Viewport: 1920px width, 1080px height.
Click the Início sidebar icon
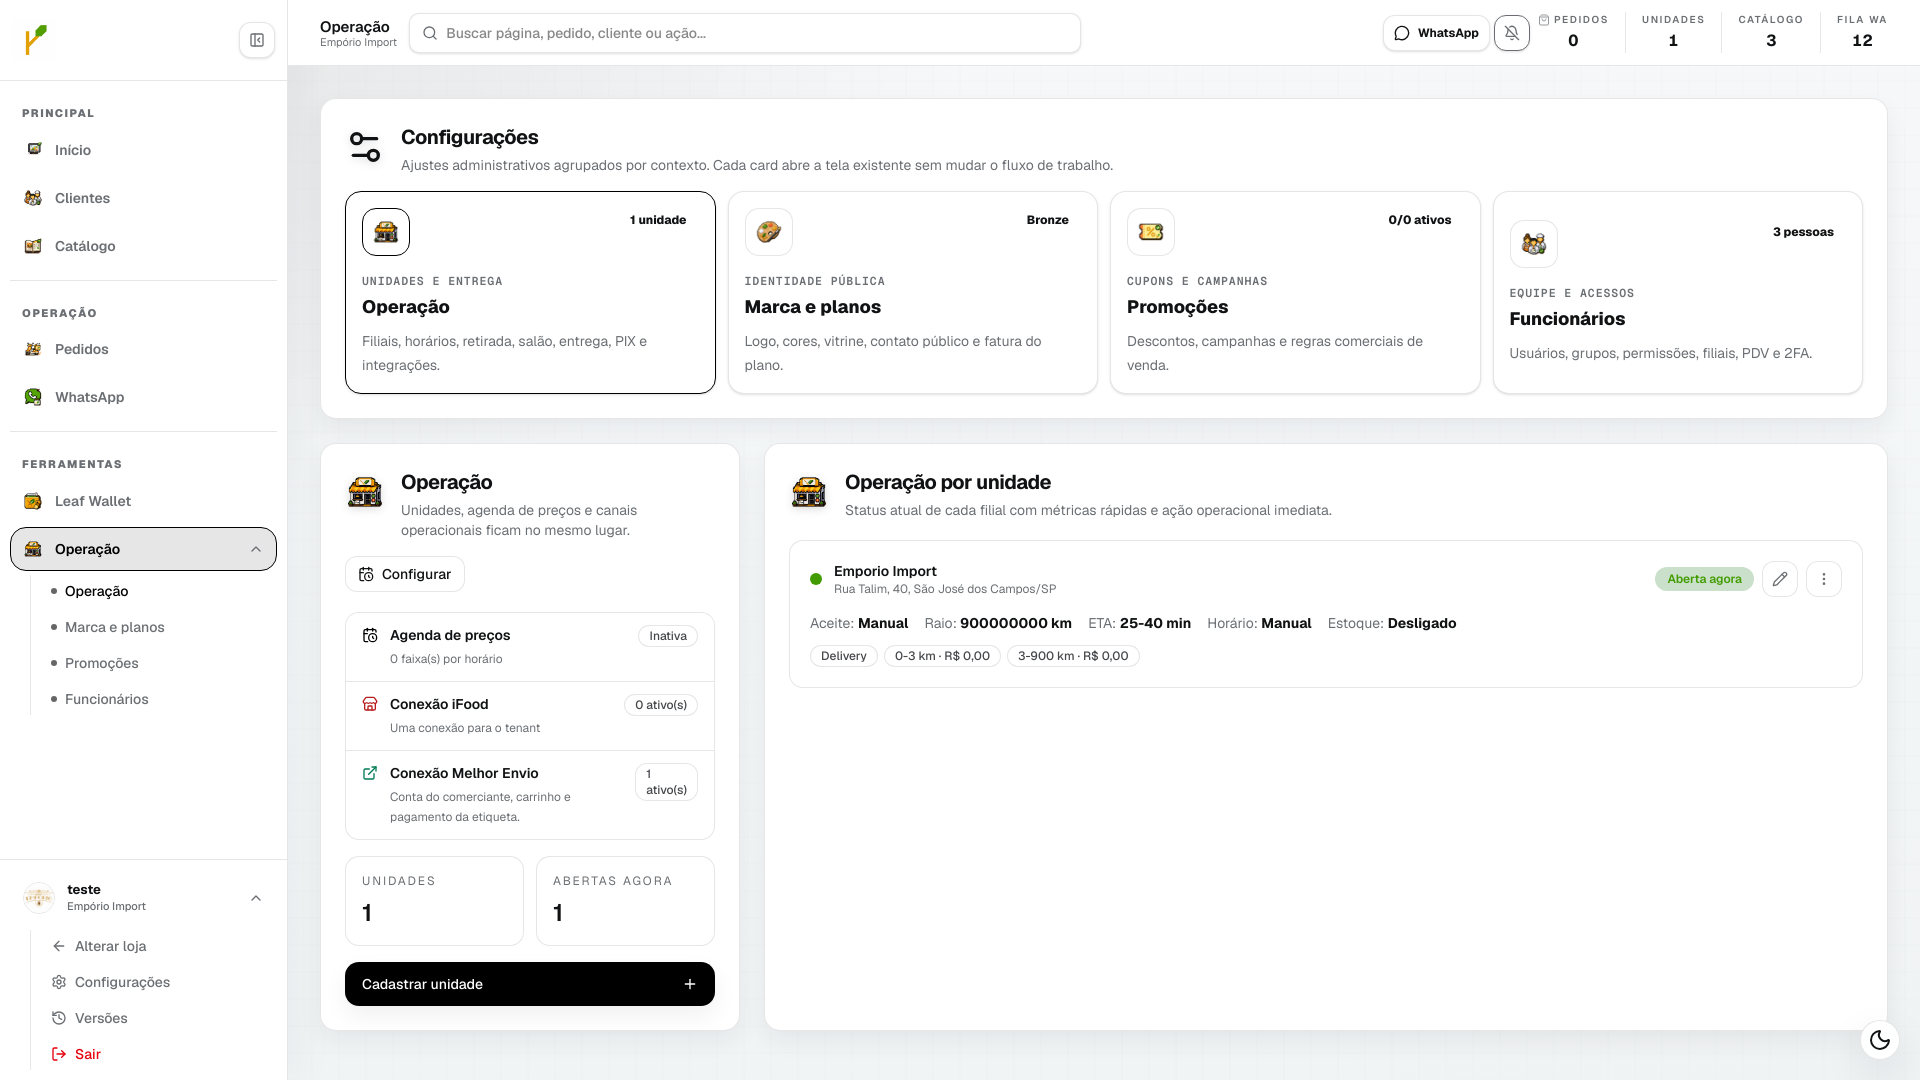(x=34, y=149)
